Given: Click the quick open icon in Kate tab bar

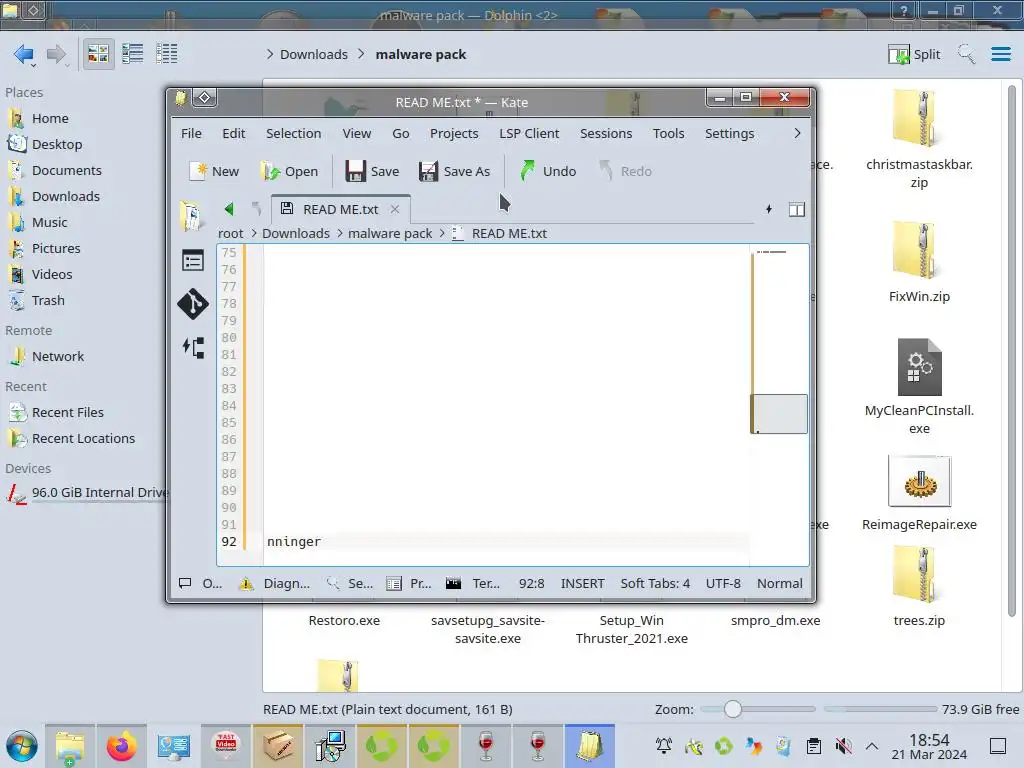Looking at the screenshot, I should click(x=769, y=209).
